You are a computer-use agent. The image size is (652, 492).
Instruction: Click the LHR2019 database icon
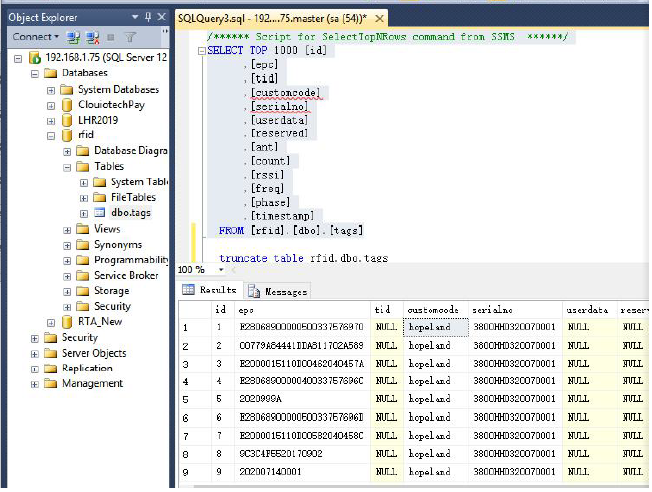pyautogui.click(x=67, y=120)
